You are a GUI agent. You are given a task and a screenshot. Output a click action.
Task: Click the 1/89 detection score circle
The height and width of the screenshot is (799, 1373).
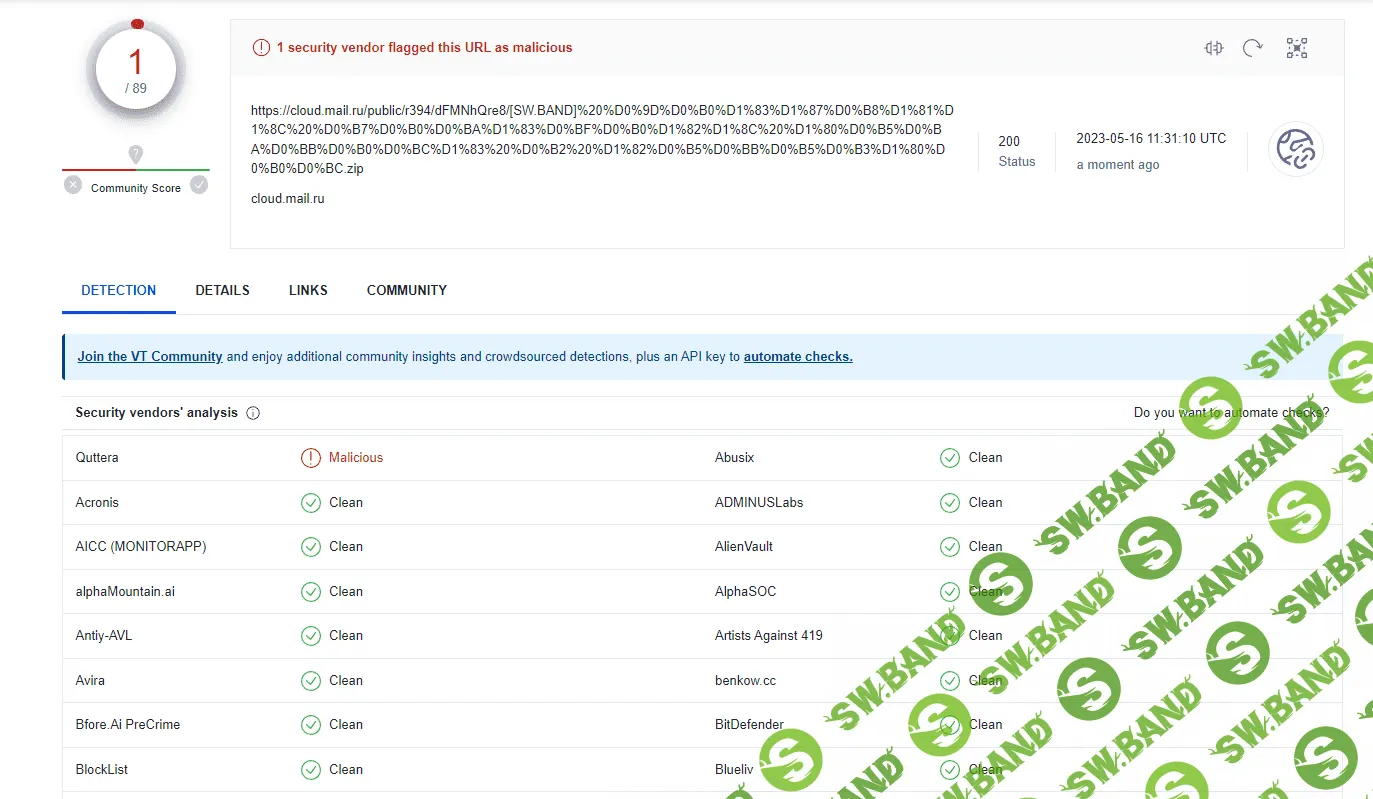pyautogui.click(x=136, y=70)
